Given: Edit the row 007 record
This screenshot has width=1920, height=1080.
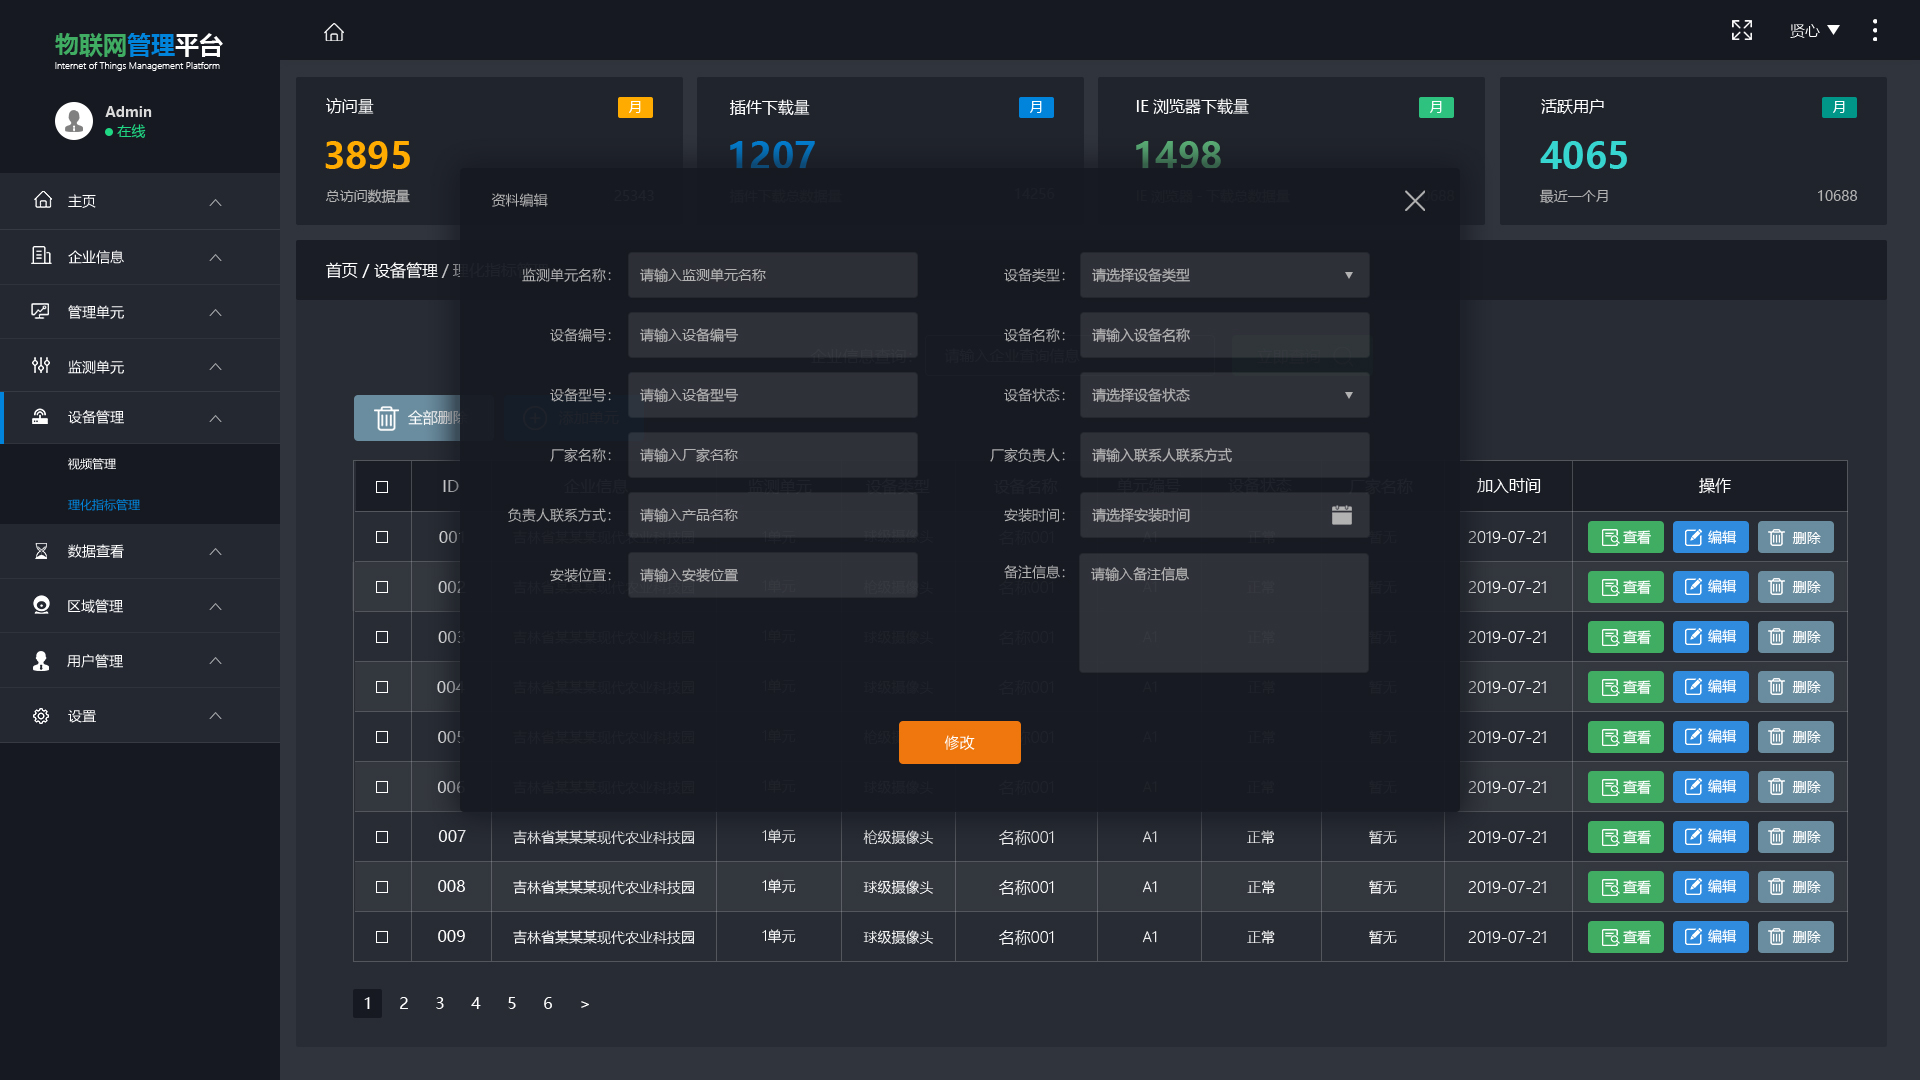Looking at the screenshot, I should pos(1711,837).
